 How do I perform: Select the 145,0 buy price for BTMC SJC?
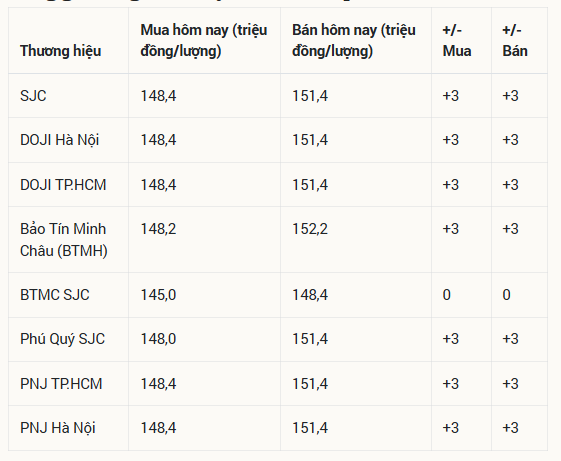158,295
